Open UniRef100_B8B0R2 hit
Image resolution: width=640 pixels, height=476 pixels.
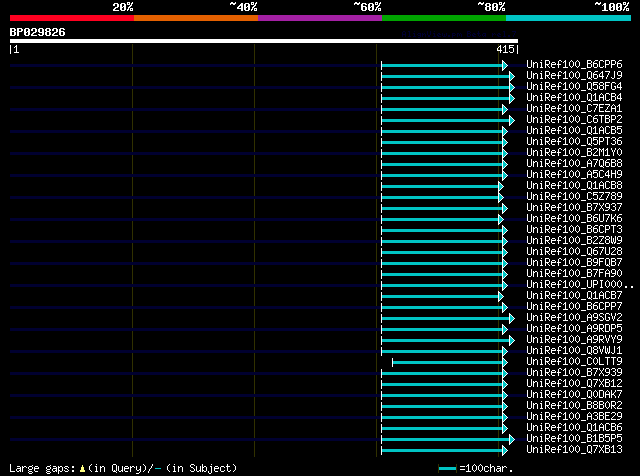click(x=574, y=406)
